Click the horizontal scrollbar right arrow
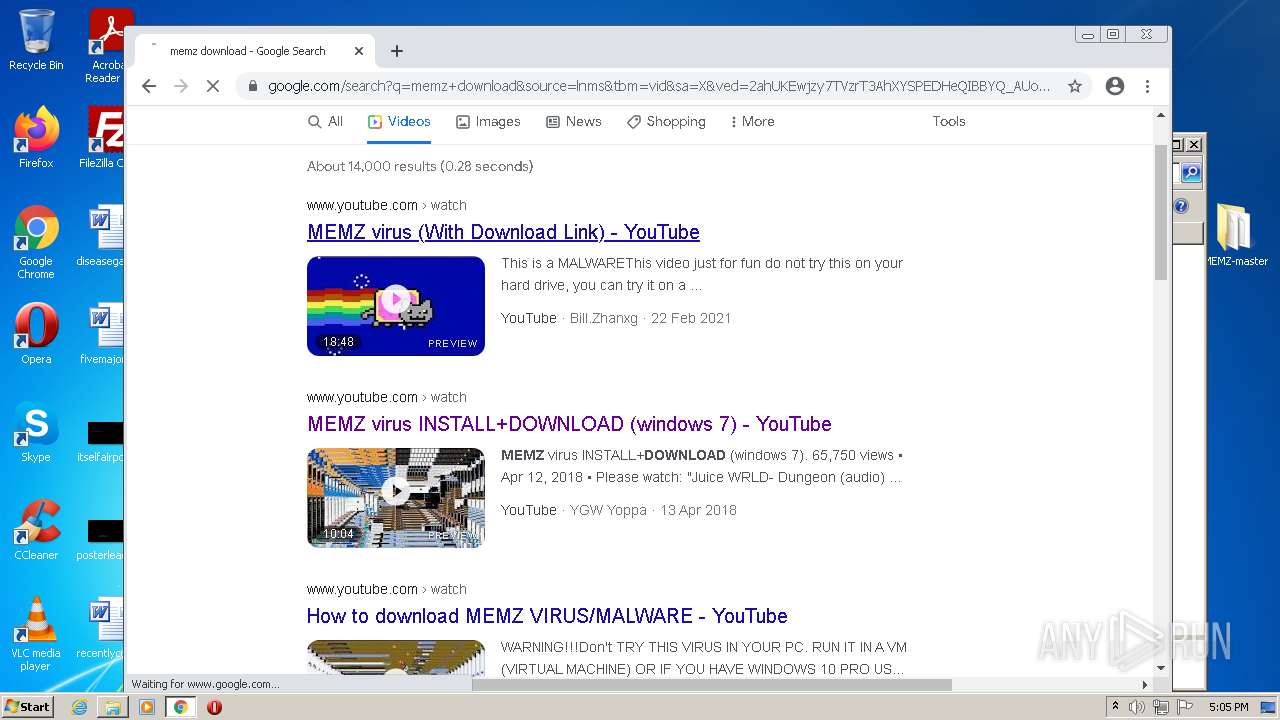Image resolution: width=1280 pixels, height=720 pixels. (x=1145, y=685)
